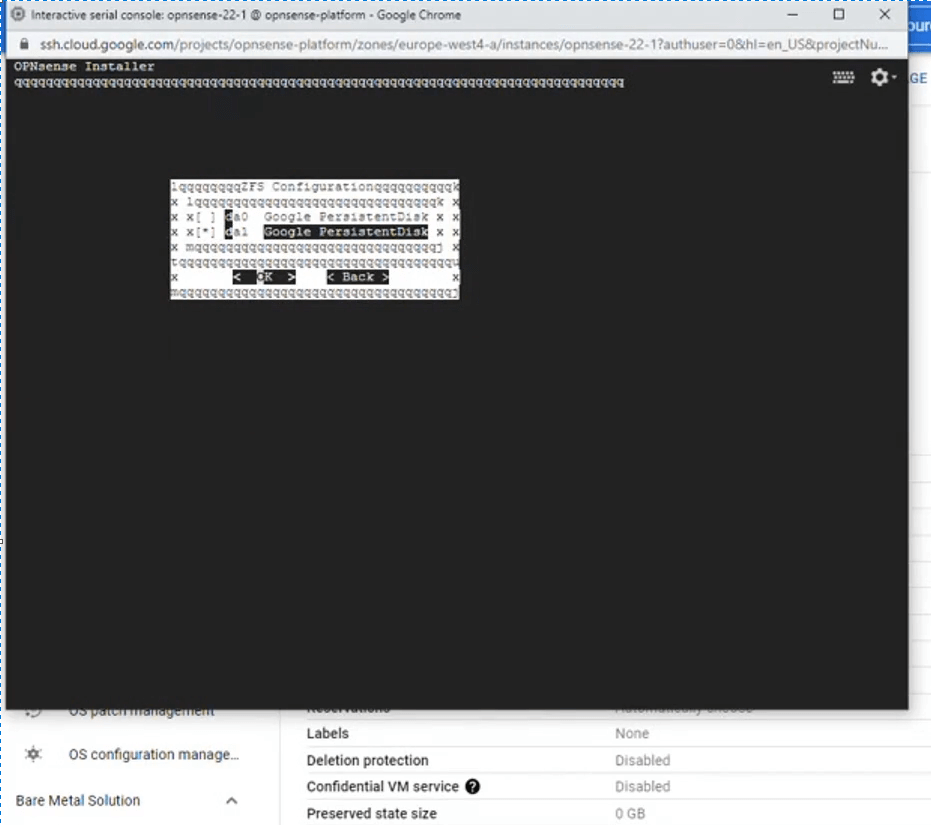This screenshot has width=931, height=825.
Task: Click the Deletion protection row label
Action: [367, 760]
